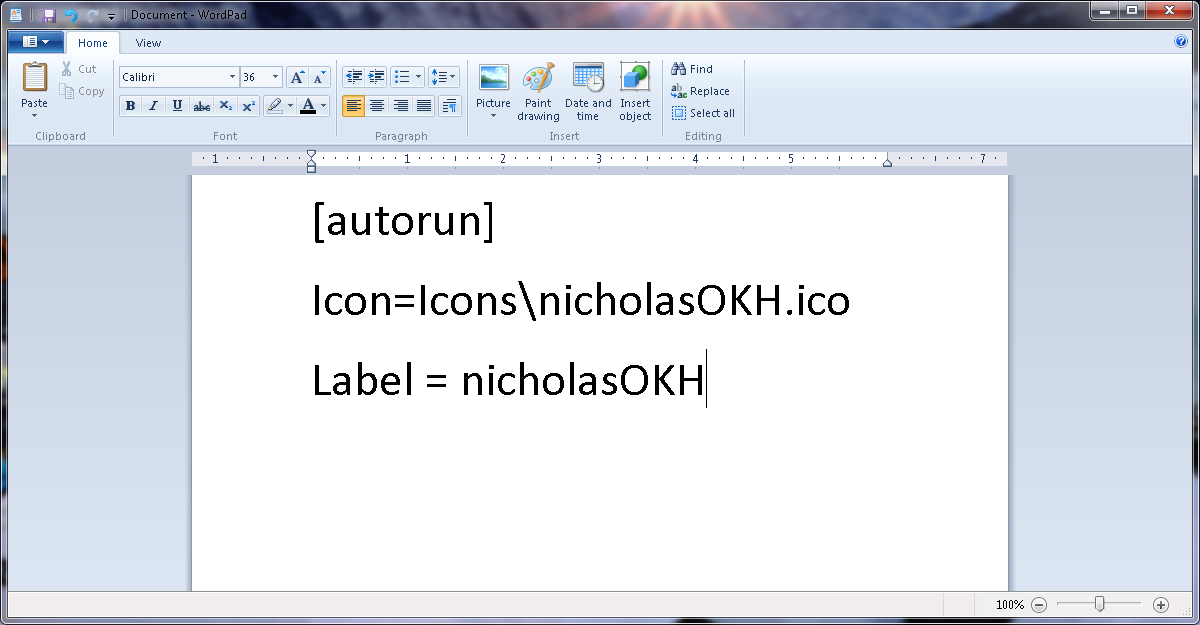
Task: Apply superscript formatting
Action: [x=249, y=105]
